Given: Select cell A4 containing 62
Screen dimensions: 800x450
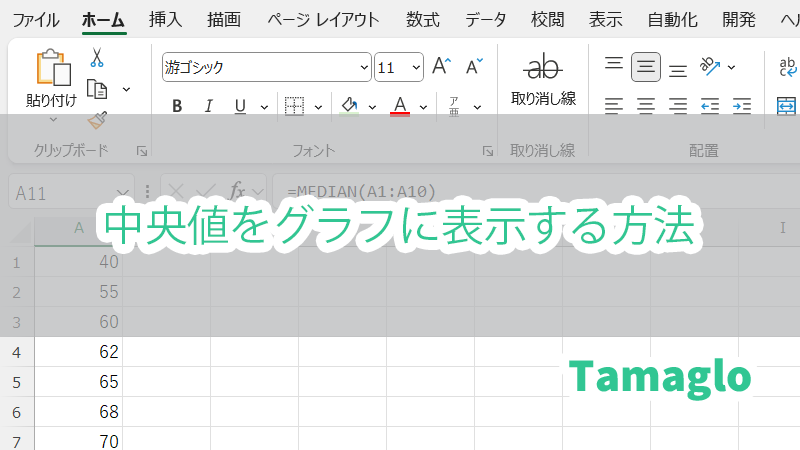Looking at the screenshot, I should pos(78,352).
